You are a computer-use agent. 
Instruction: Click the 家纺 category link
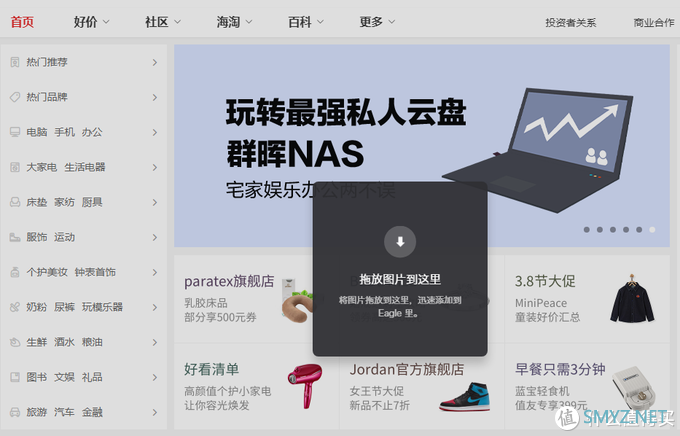pyautogui.click(x=65, y=202)
